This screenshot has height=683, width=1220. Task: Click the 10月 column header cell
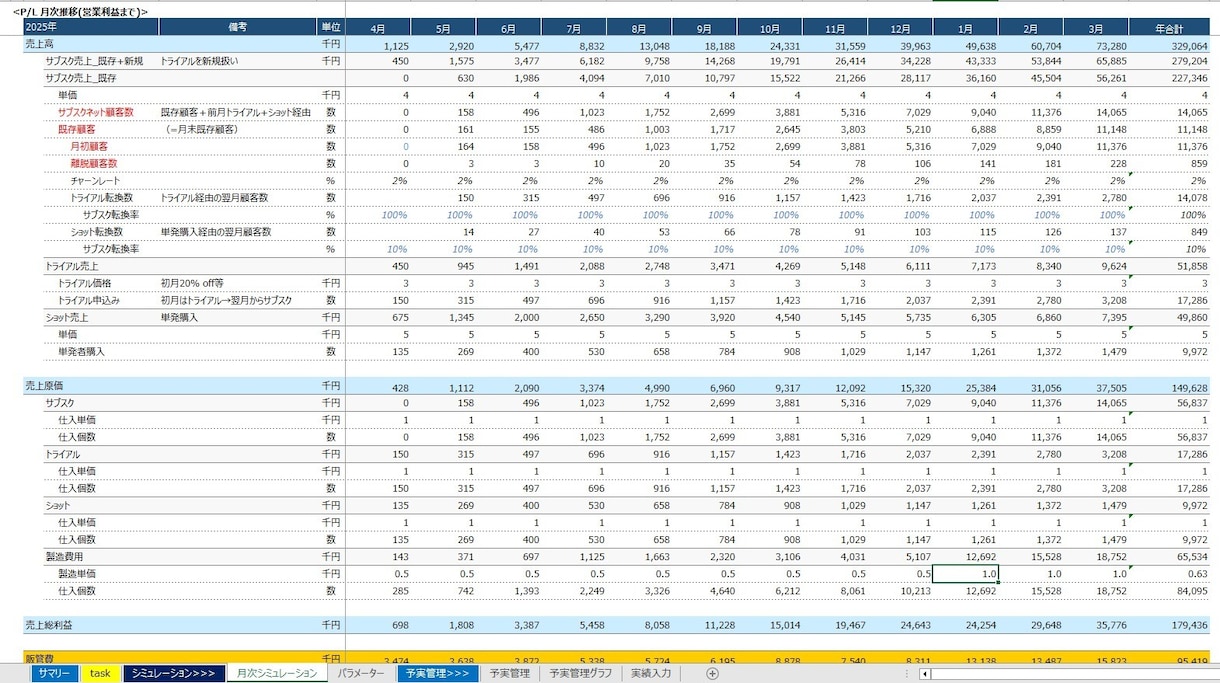point(770,27)
